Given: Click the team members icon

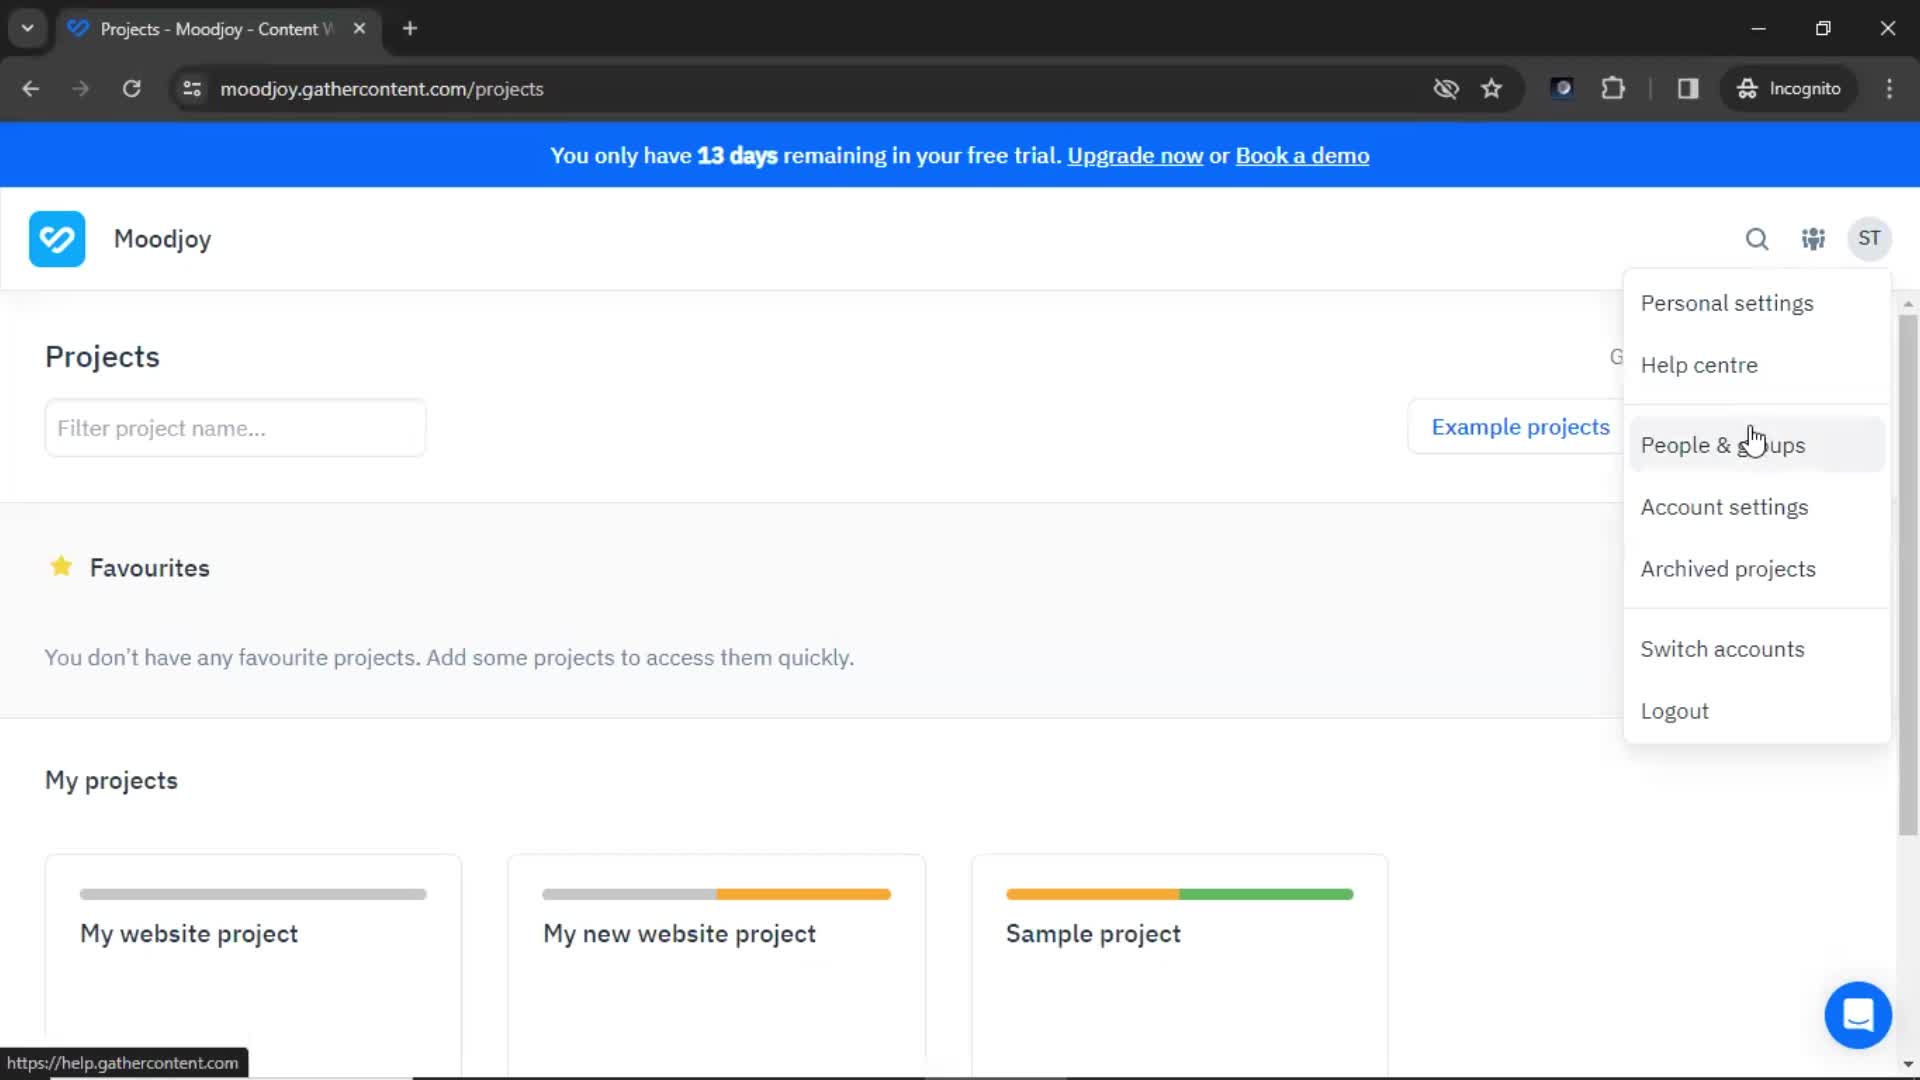Looking at the screenshot, I should point(1813,237).
